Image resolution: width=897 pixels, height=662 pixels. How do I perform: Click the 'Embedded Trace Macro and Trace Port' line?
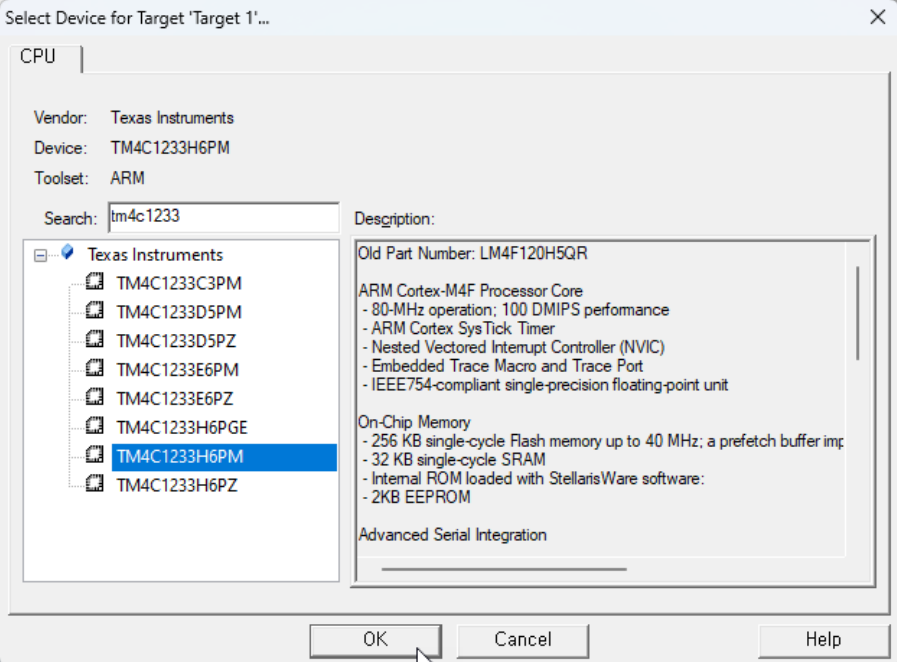pyautogui.click(x=503, y=366)
